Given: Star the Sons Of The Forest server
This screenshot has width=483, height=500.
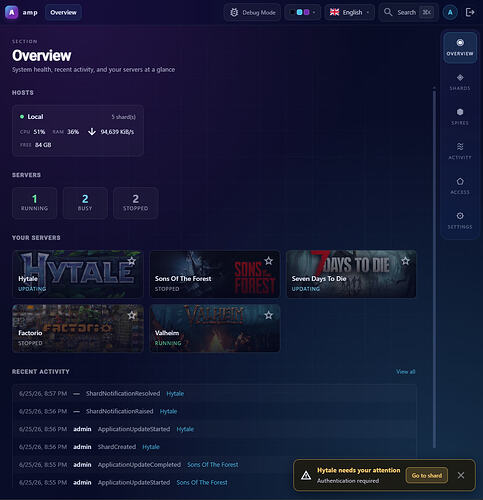Looking at the screenshot, I should [x=269, y=261].
